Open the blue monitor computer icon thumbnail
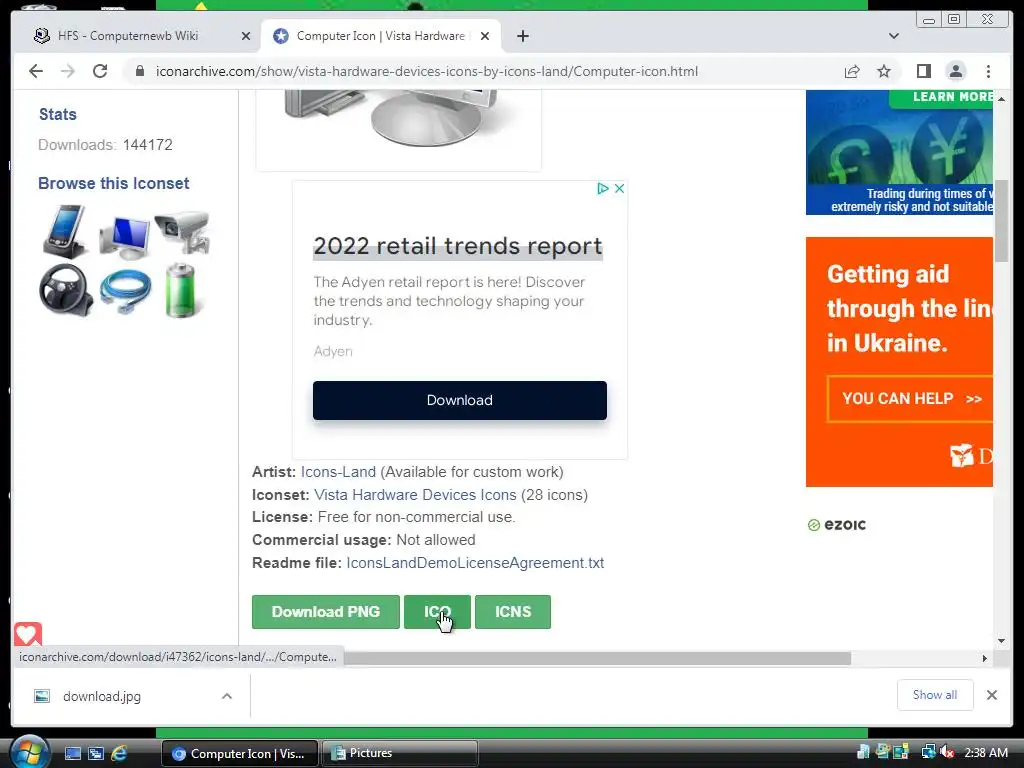 pyautogui.click(x=124, y=237)
